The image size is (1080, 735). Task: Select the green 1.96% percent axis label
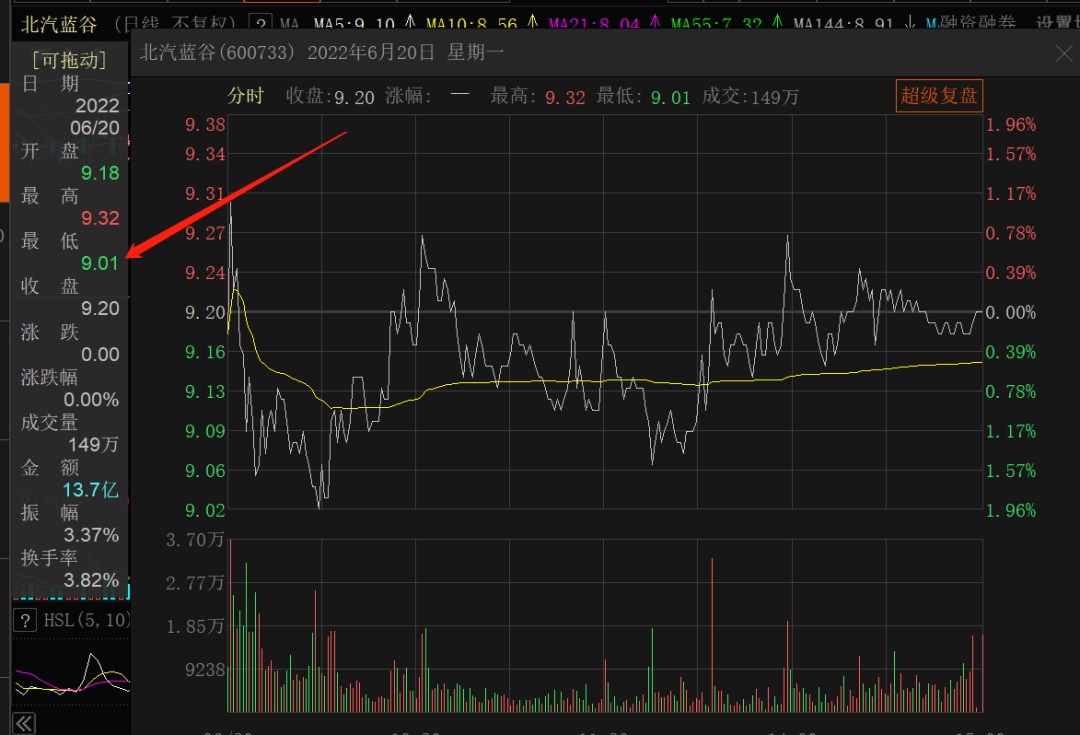tap(1011, 510)
